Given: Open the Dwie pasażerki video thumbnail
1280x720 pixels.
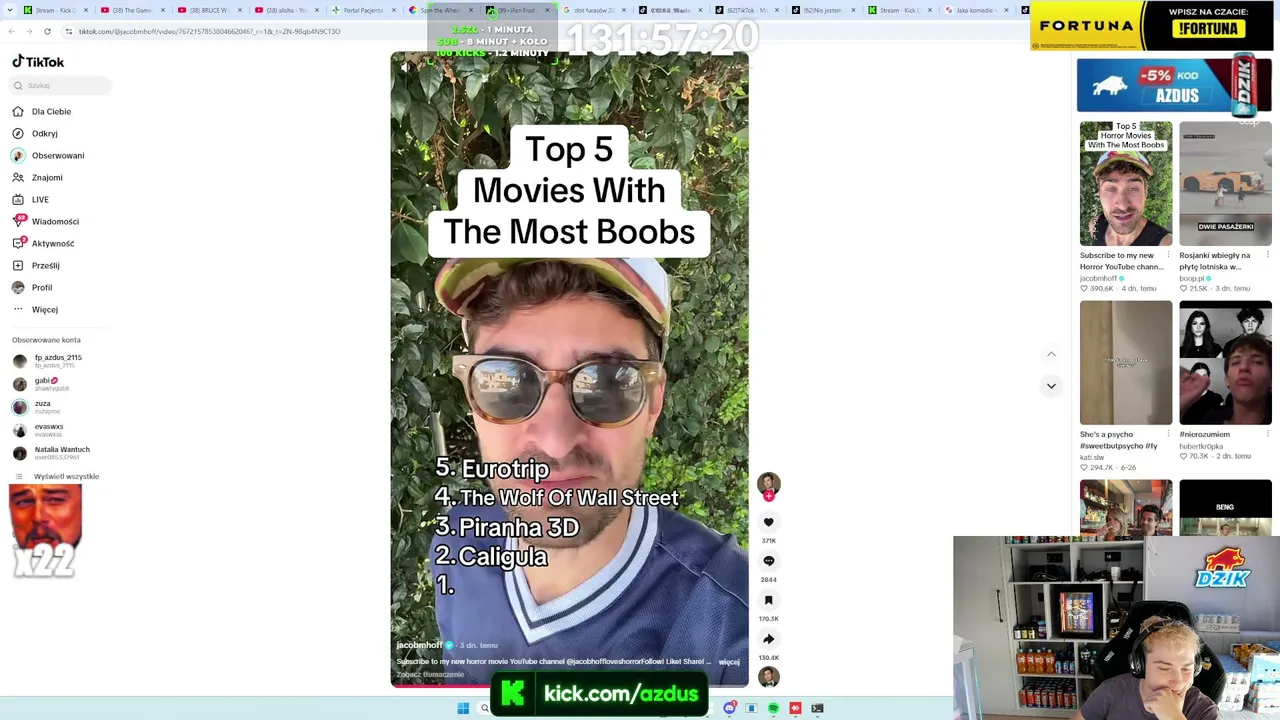Looking at the screenshot, I should (1226, 184).
